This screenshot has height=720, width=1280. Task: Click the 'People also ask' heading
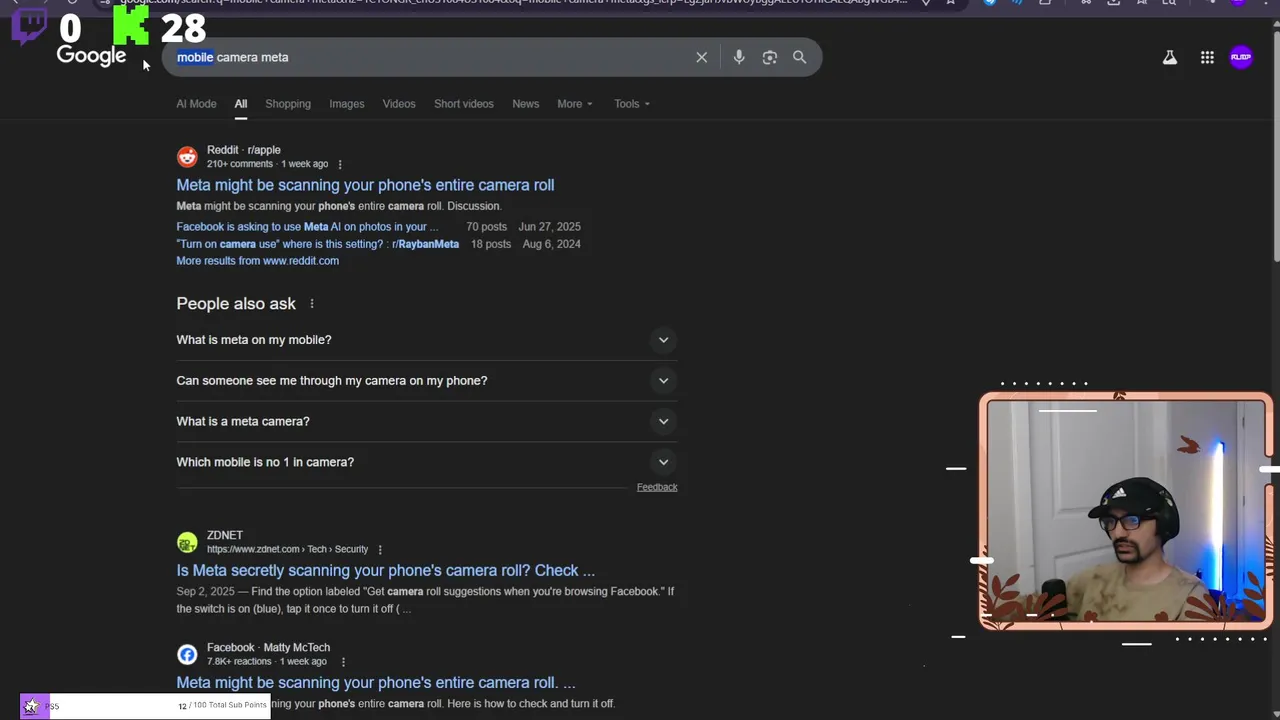(x=236, y=304)
